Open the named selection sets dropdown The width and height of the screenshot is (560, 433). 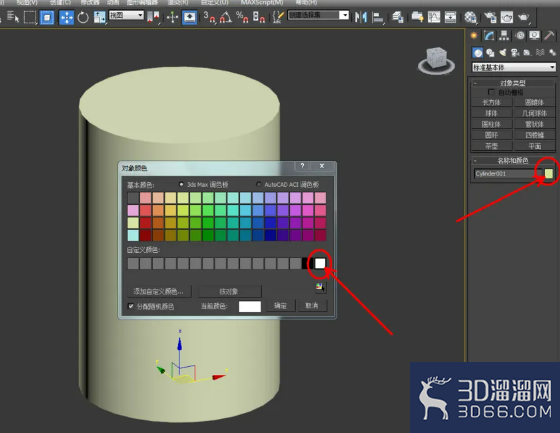coord(318,15)
